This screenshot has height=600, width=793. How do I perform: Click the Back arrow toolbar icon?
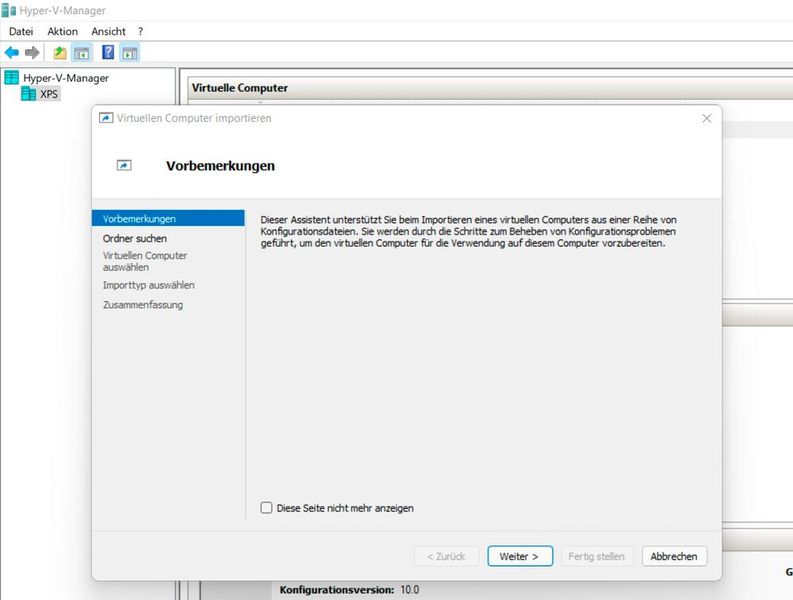coord(12,52)
